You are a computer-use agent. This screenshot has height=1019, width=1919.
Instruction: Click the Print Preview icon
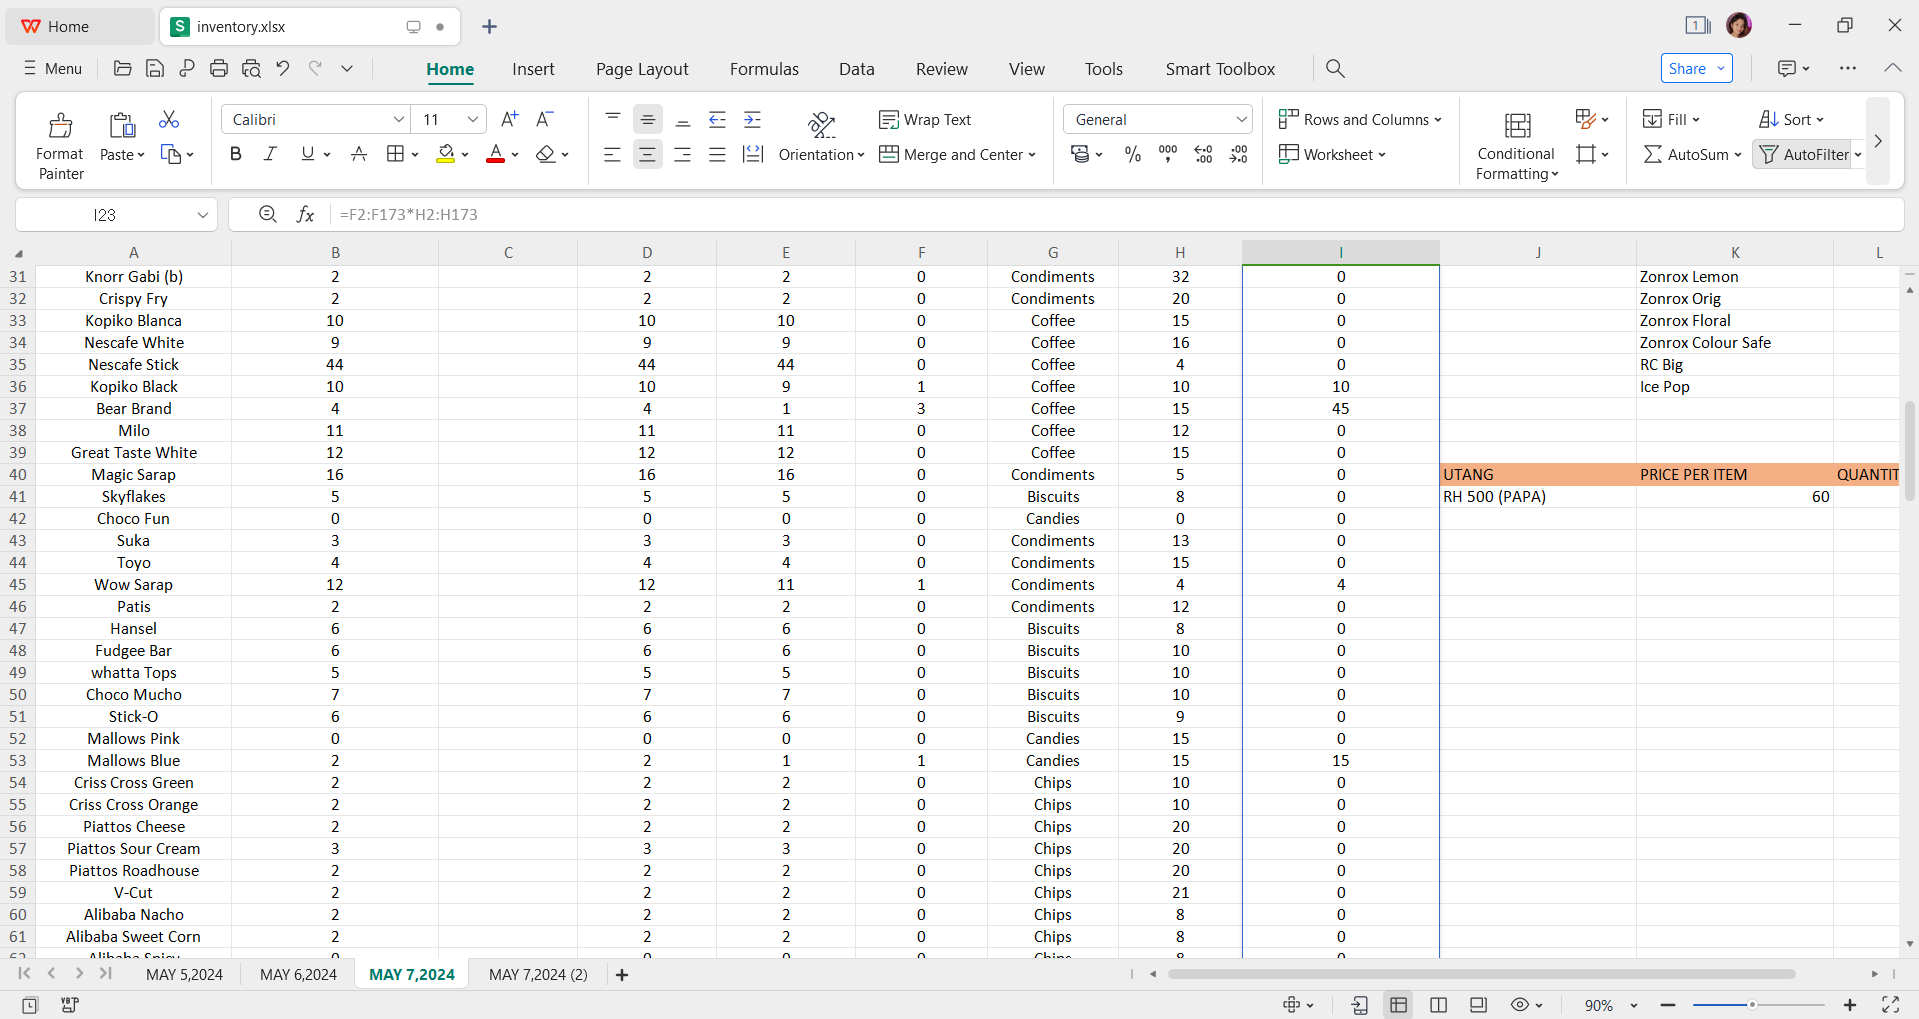[251, 68]
